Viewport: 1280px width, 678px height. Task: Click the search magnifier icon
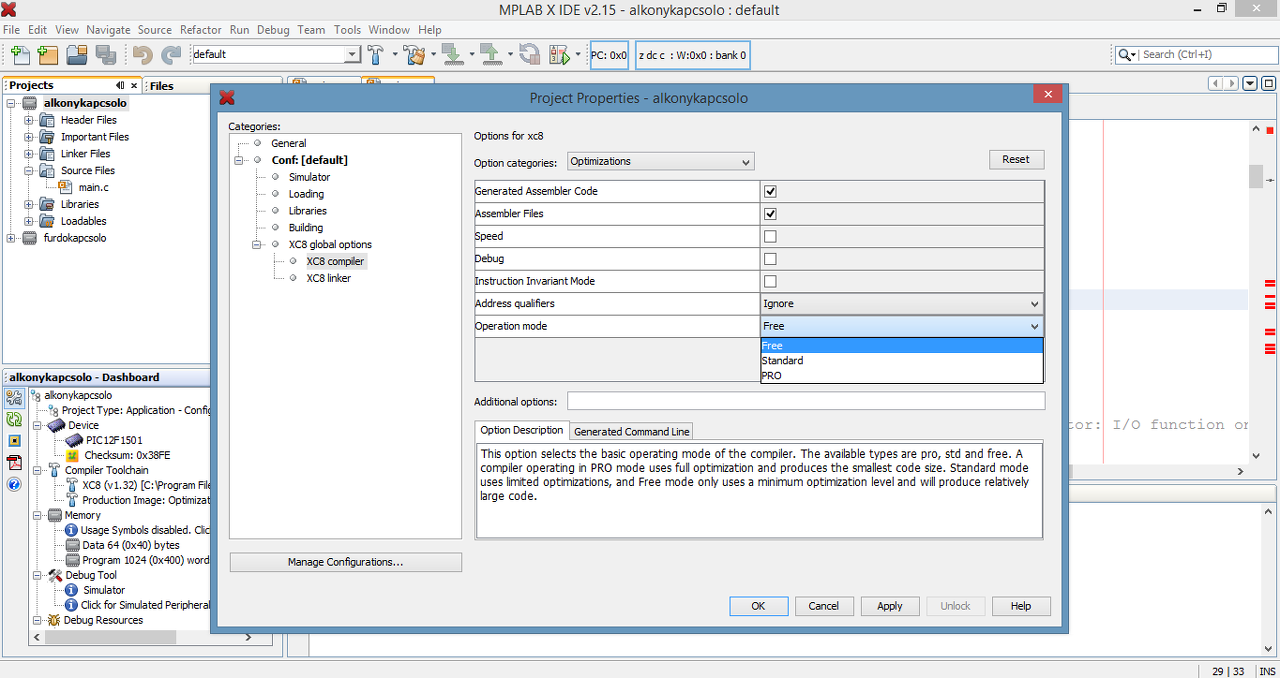(x=1125, y=55)
